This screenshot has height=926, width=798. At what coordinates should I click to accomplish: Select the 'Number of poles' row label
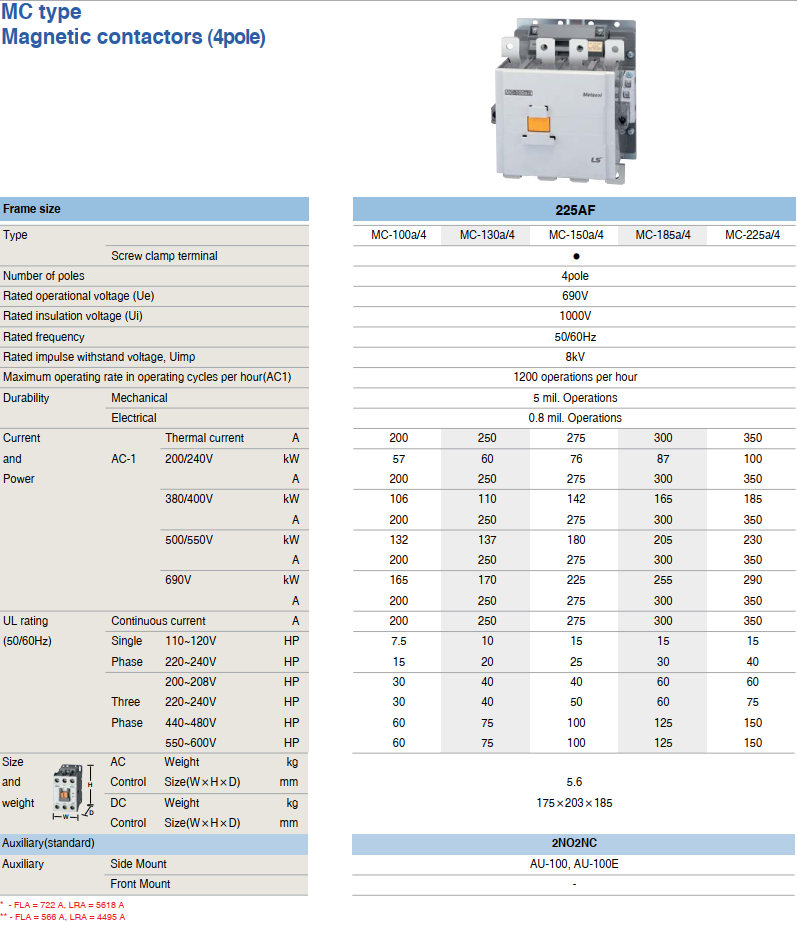tap(44, 276)
